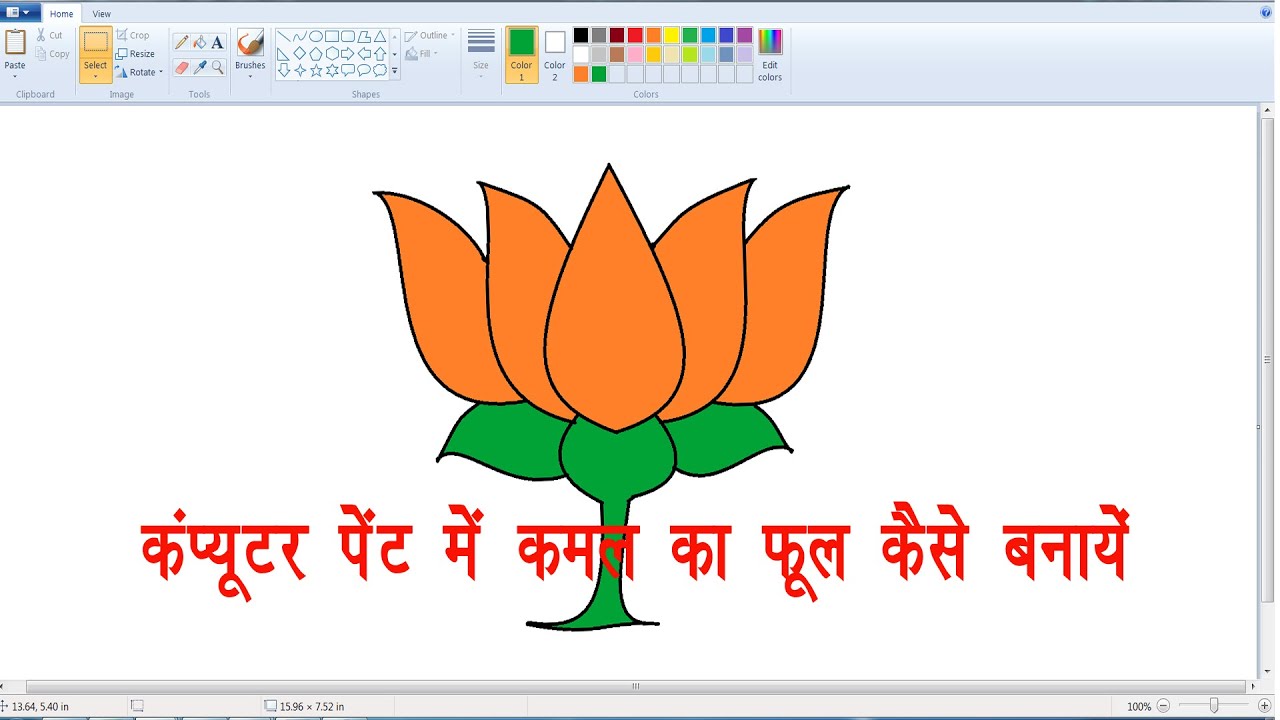Choose the Cloud callout shape
Screen dimensions: 1280x720
(380, 70)
